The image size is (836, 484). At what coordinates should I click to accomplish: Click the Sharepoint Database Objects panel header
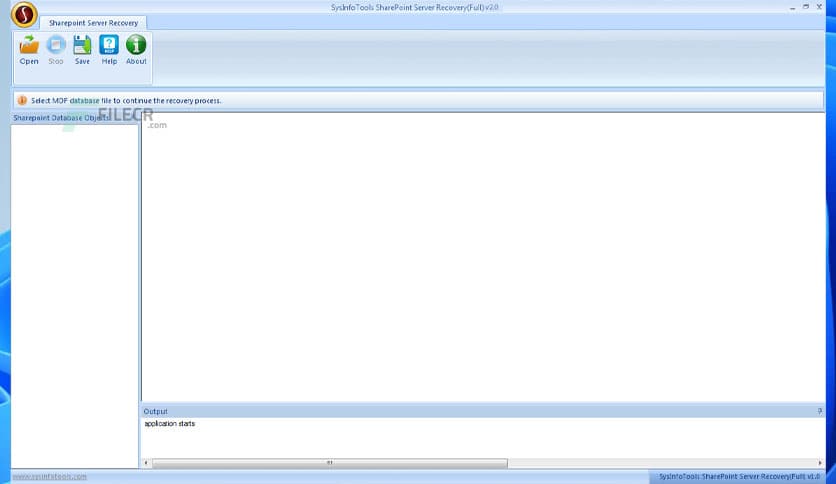pos(75,118)
